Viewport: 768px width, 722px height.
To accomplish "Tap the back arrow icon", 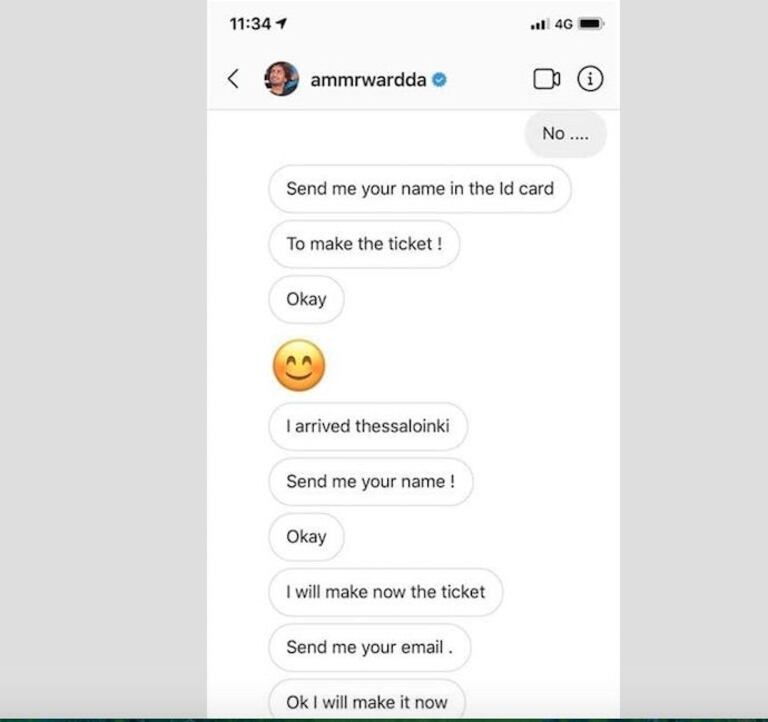I will pyautogui.click(x=233, y=79).
